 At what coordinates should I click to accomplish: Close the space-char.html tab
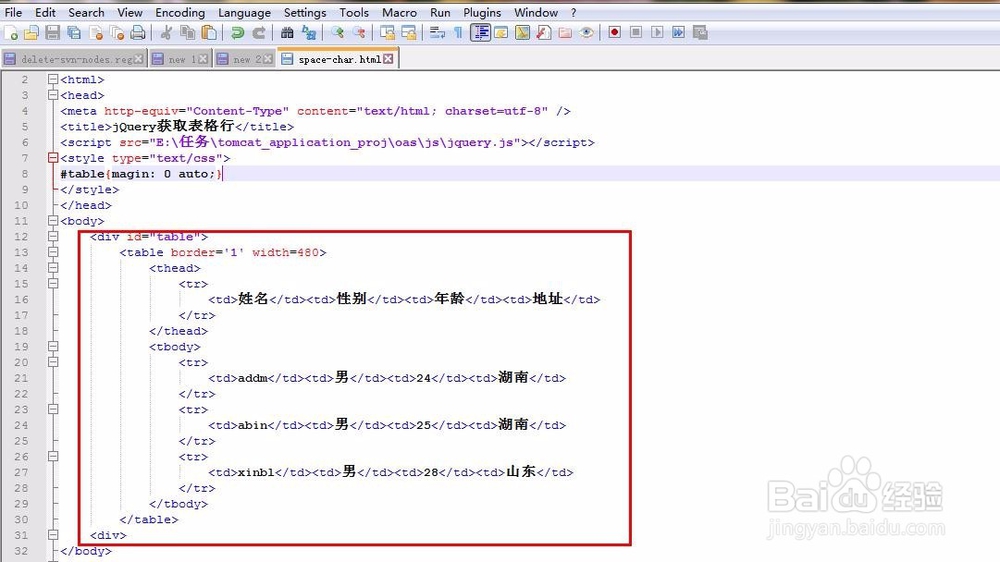coord(388,59)
